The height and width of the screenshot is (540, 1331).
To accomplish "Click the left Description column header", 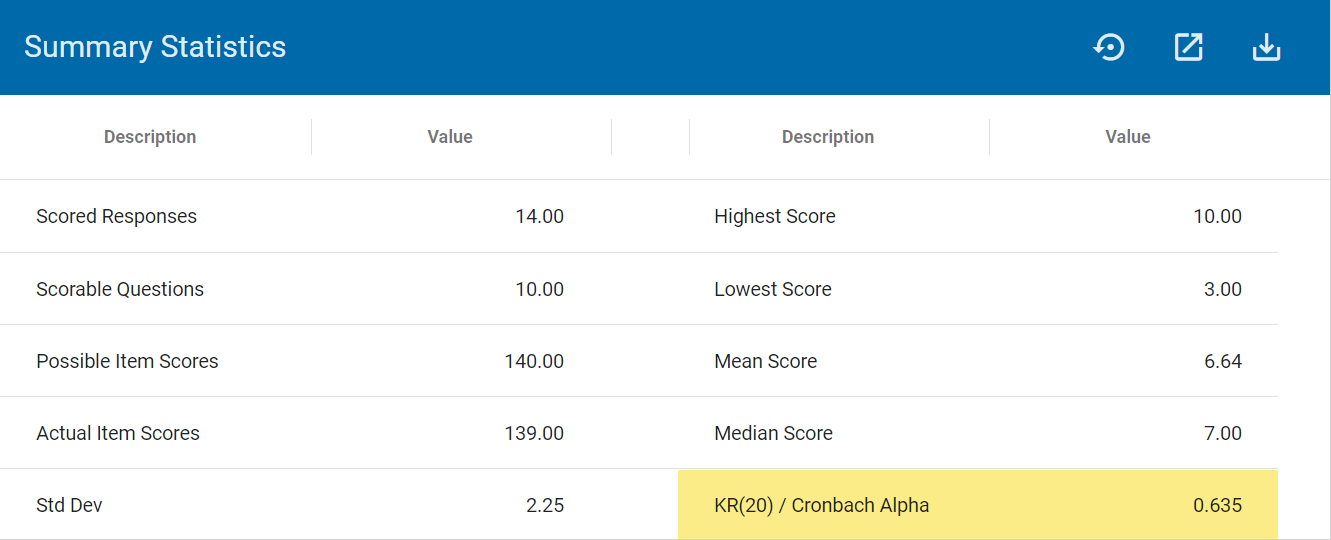I will click(150, 137).
